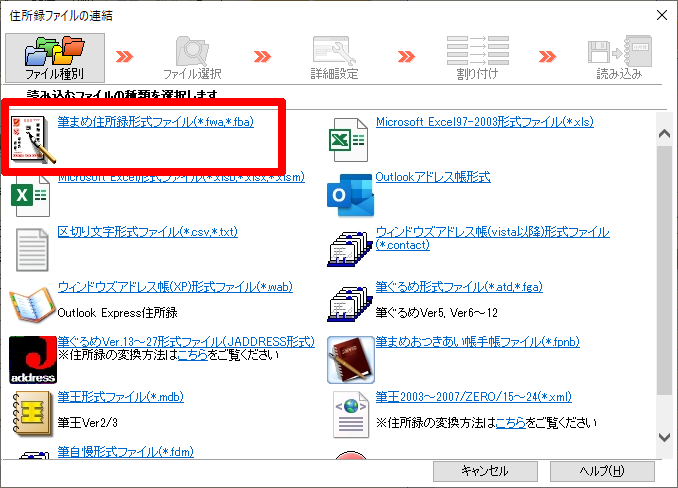Click the Outlook address book icon

[x=350, y=195]
